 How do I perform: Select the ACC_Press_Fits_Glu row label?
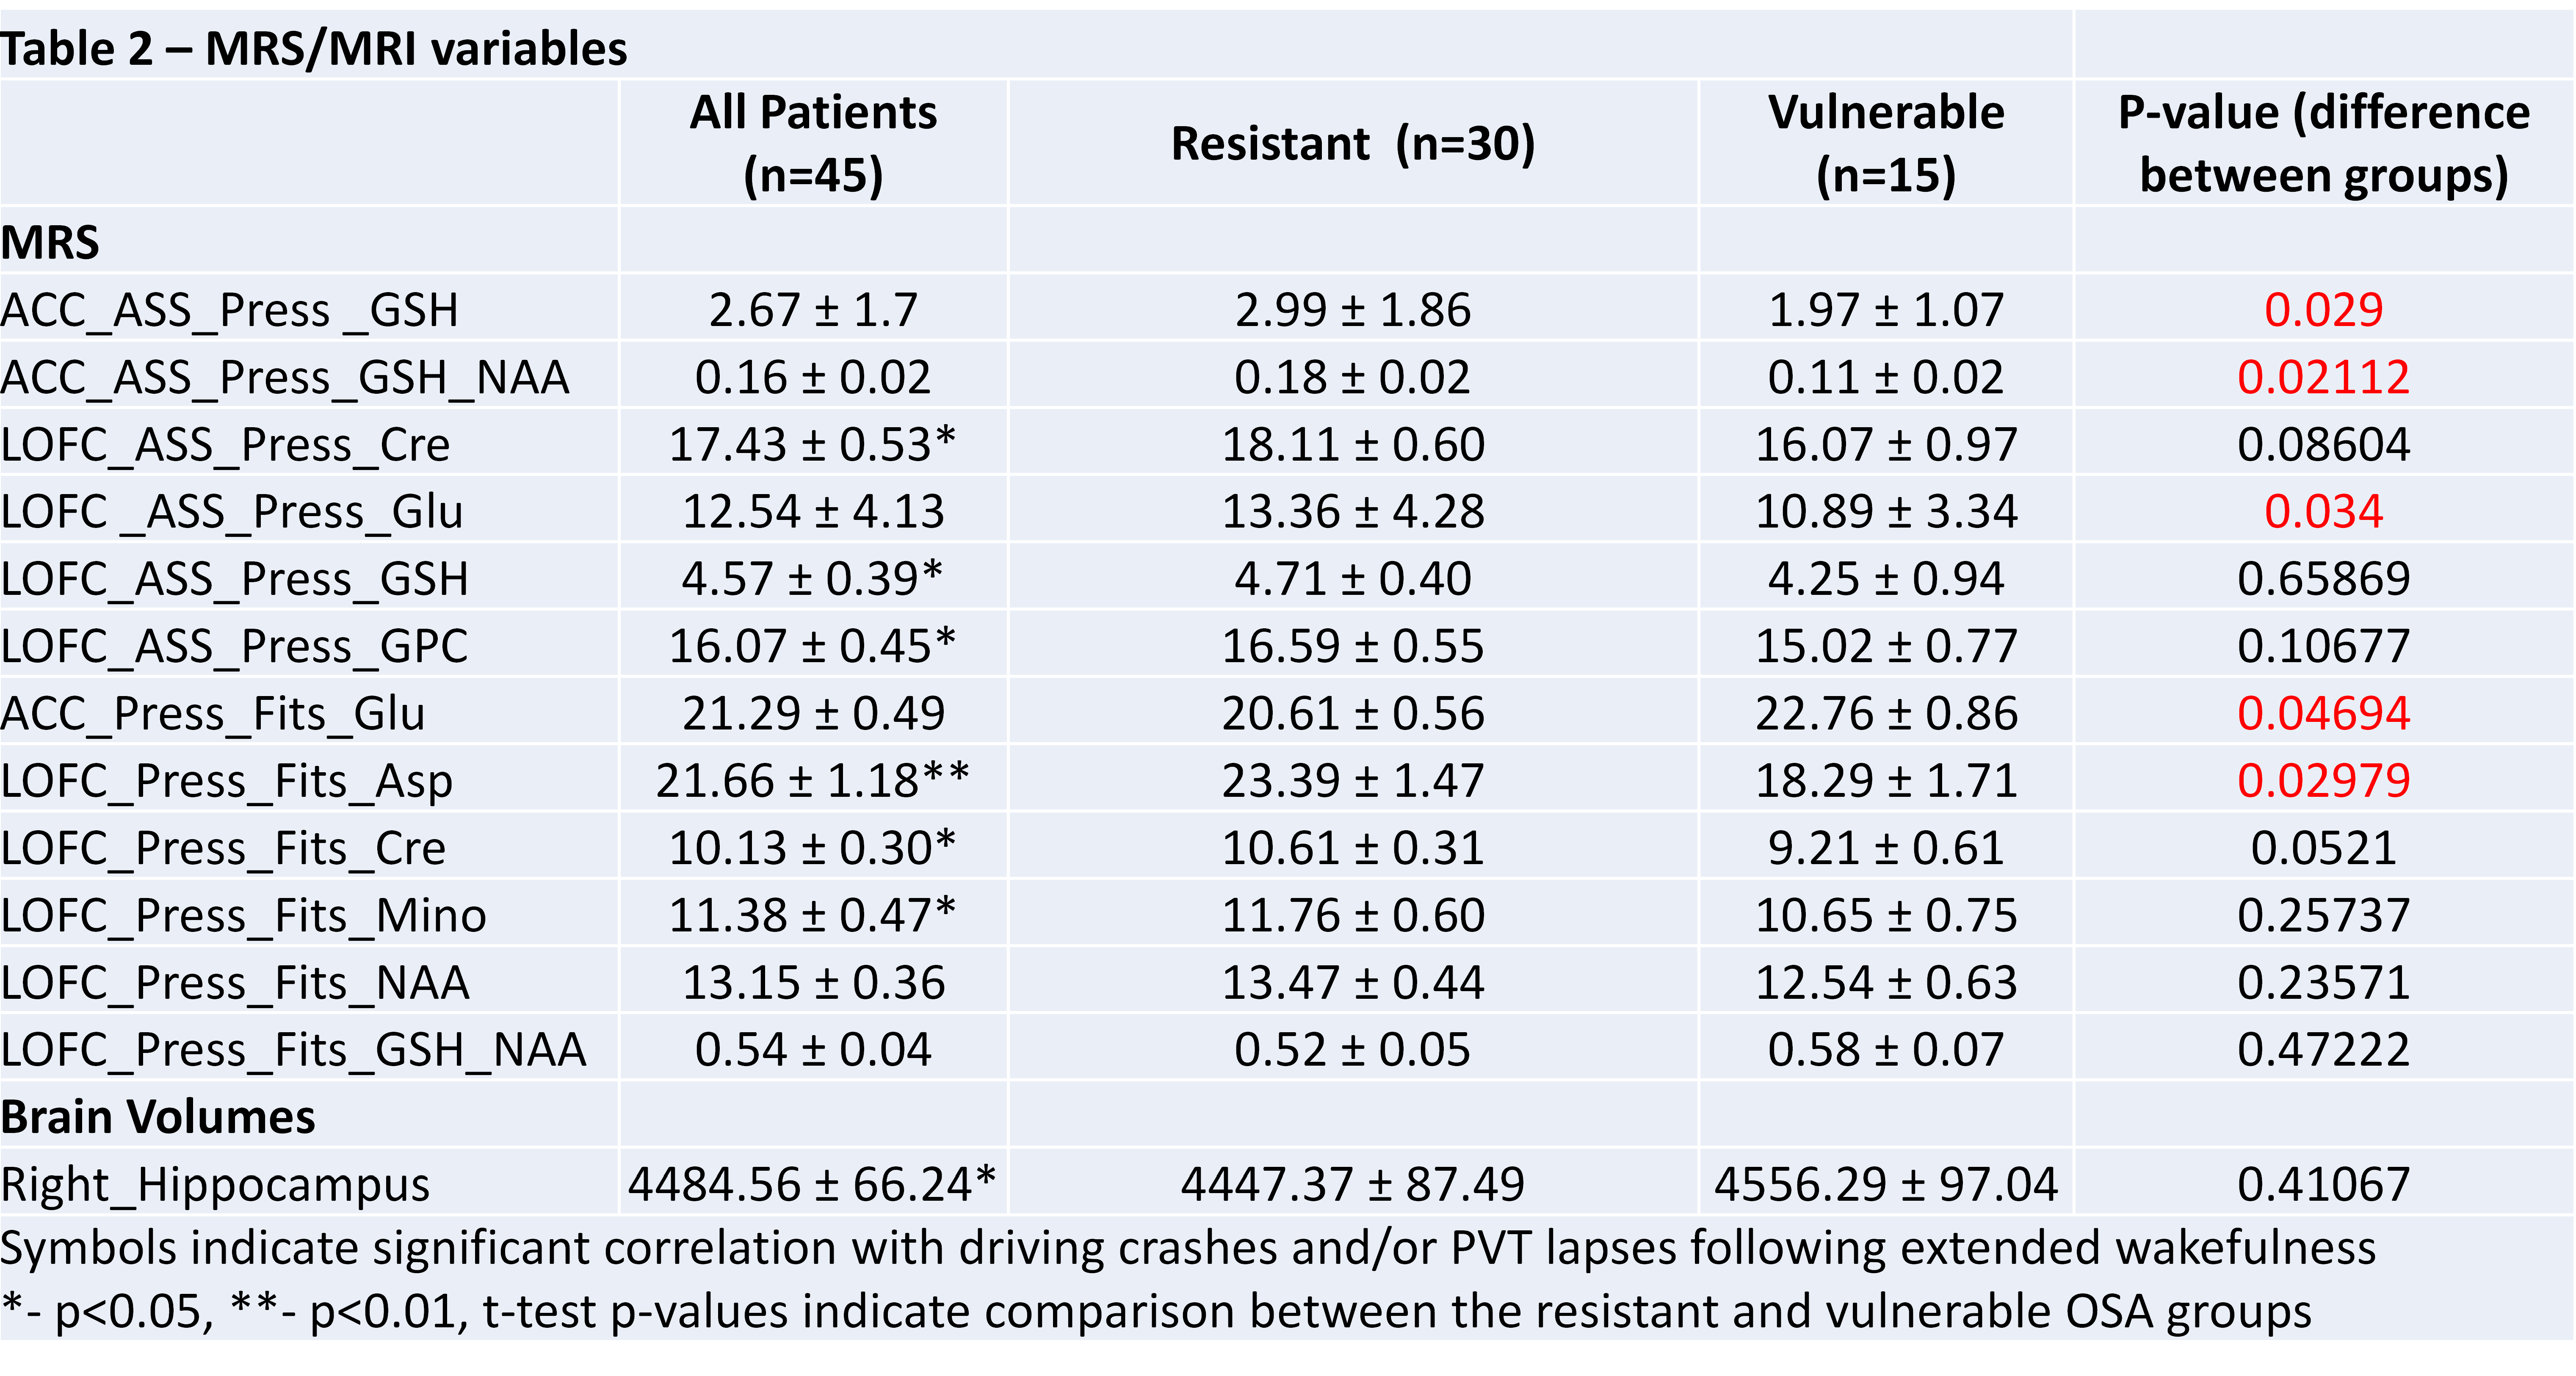[x=212, y=713]
